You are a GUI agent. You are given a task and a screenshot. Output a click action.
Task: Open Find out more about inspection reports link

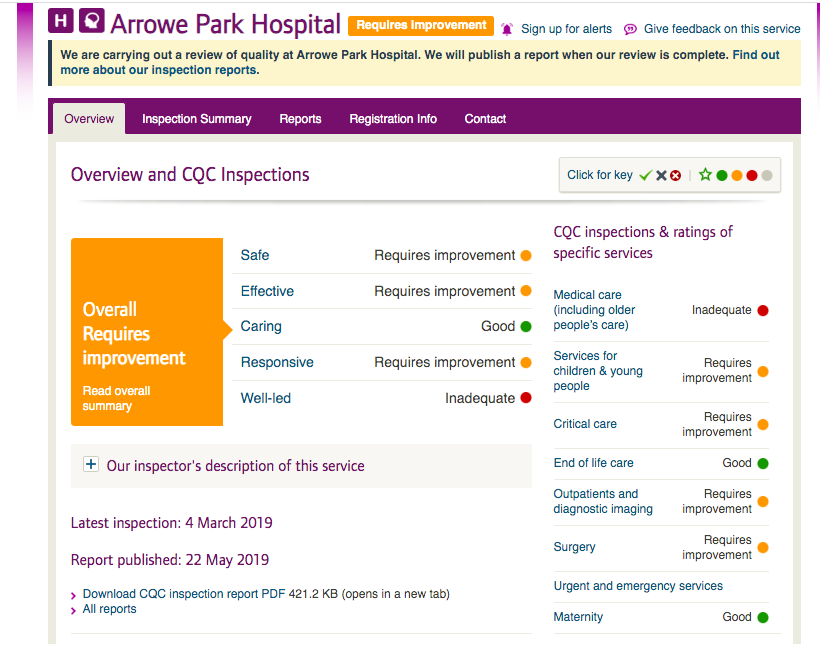[420, 62]
